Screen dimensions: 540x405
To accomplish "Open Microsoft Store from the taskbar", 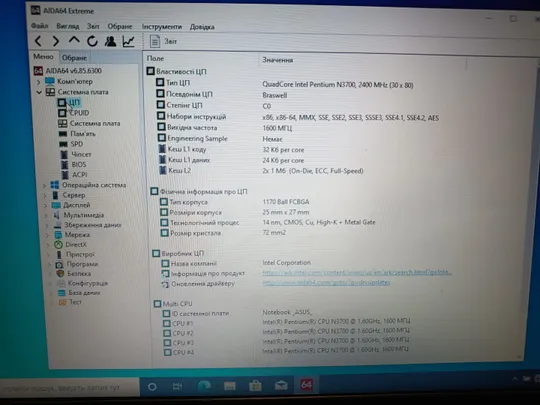I will 255,386.
